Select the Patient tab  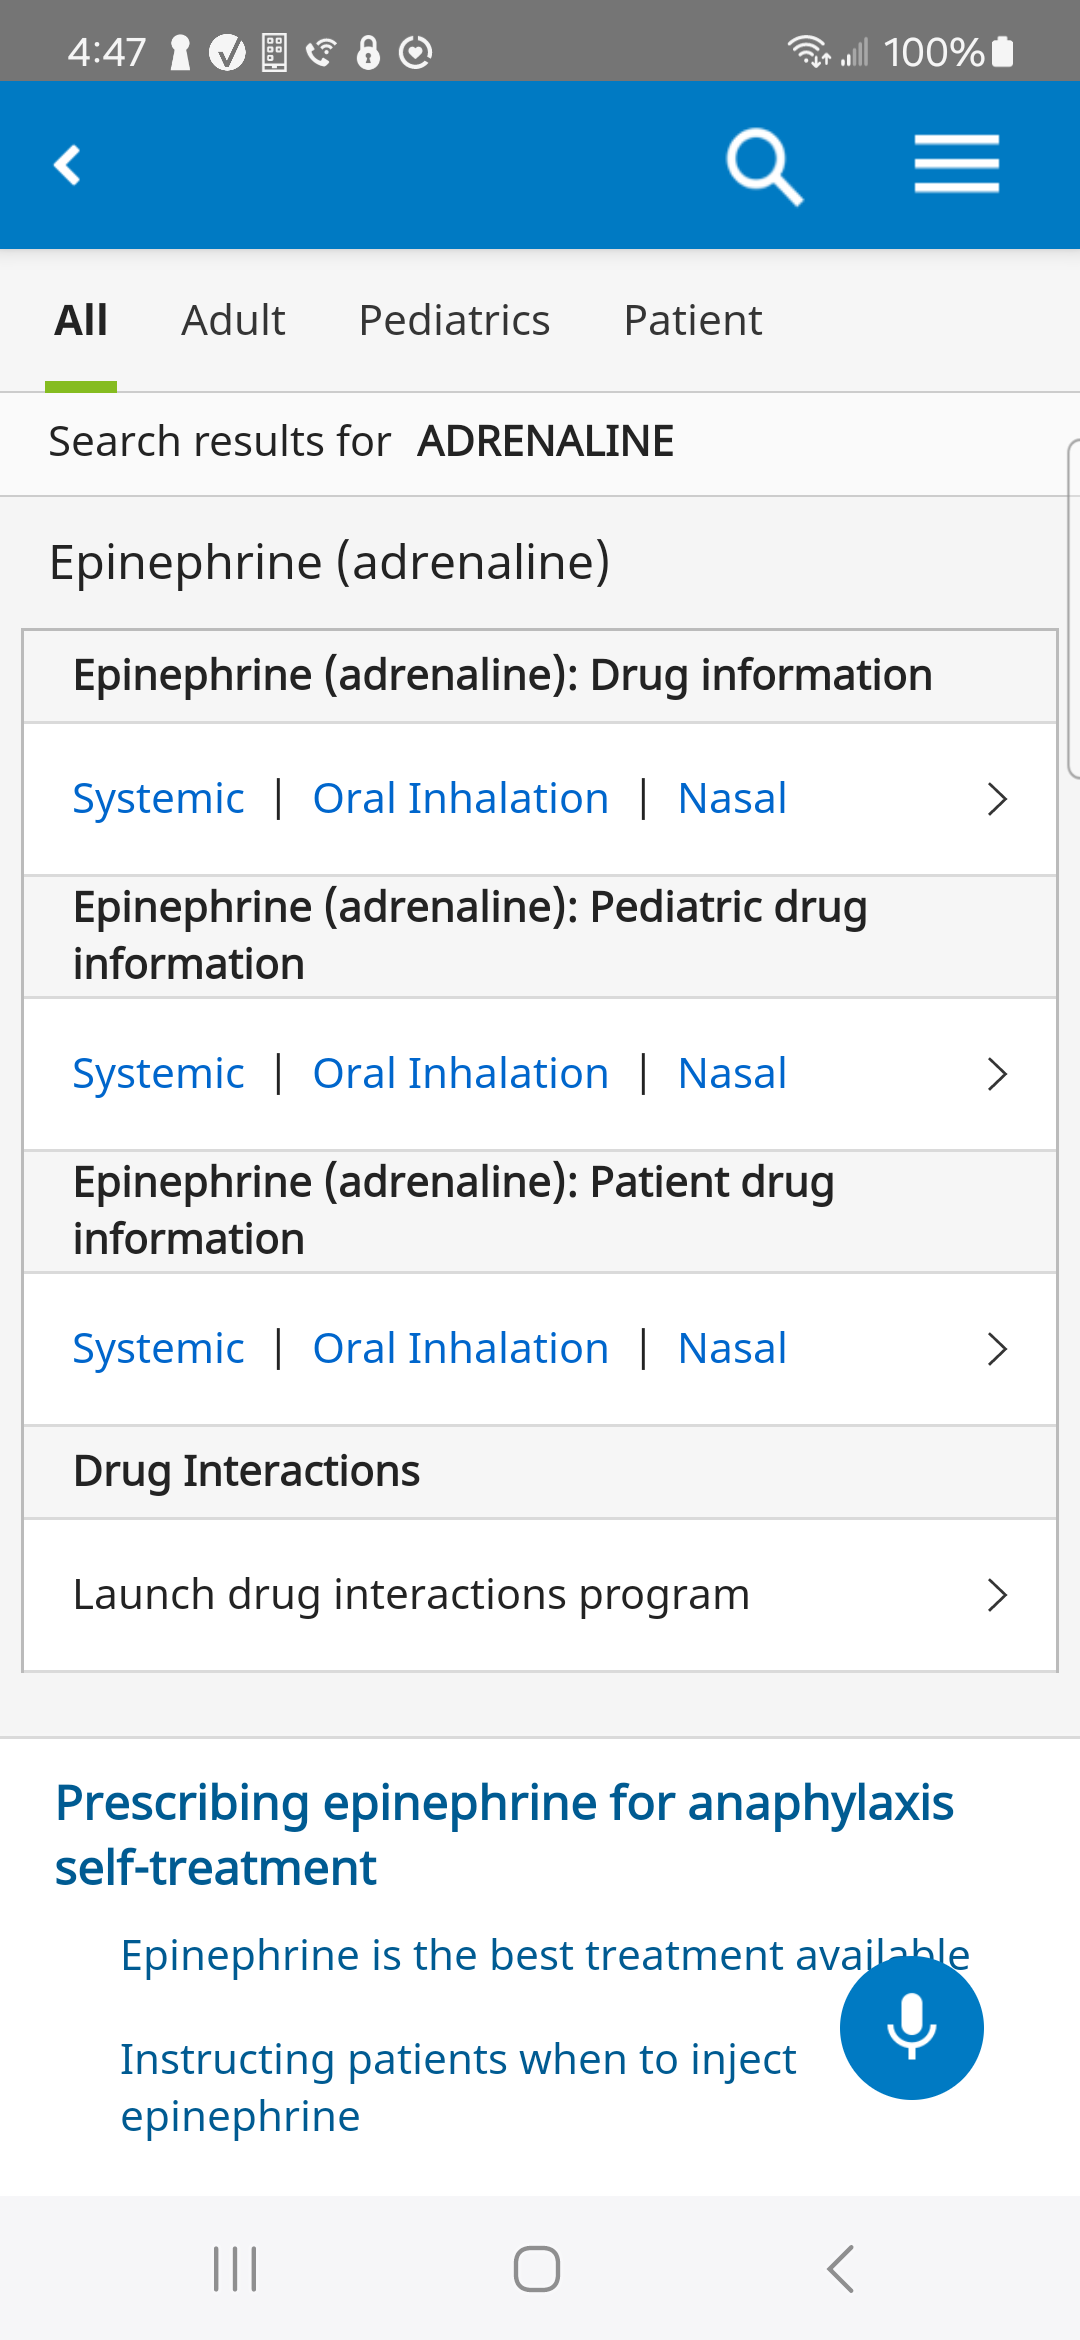(693, 321)
